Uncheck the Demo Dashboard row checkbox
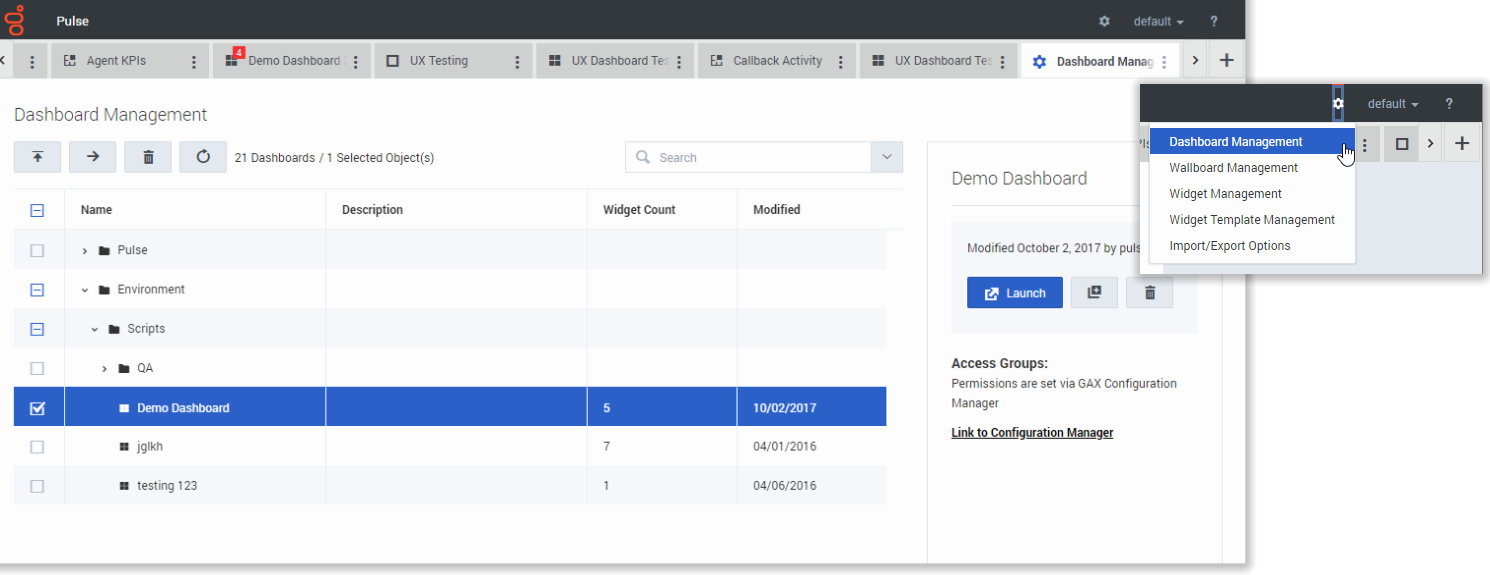 [37, 408]
